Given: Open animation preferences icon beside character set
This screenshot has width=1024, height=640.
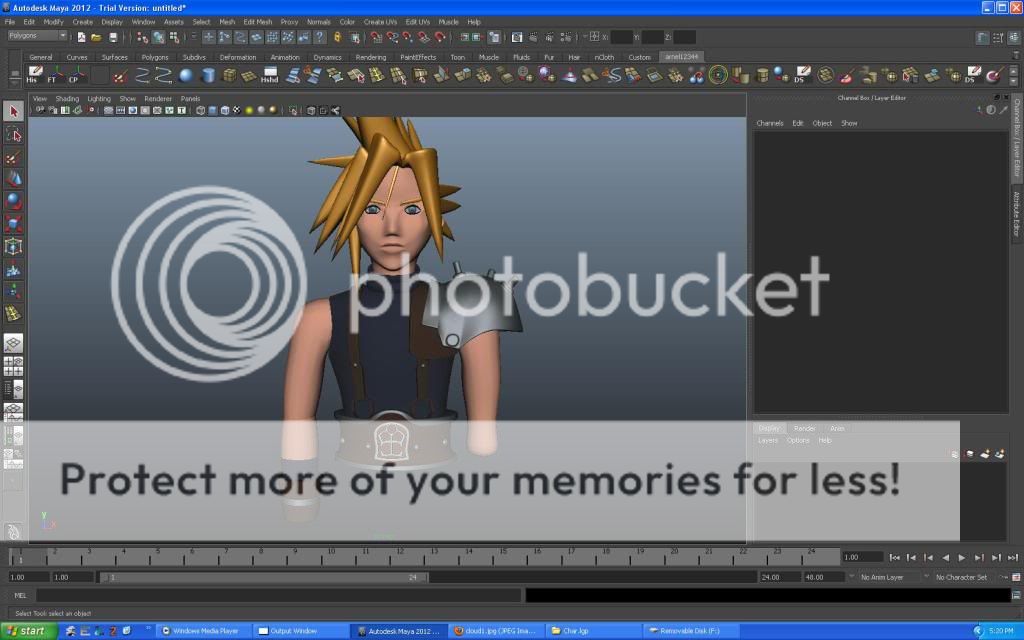Looking at the screenshot, I should (x=1016, y=577).
